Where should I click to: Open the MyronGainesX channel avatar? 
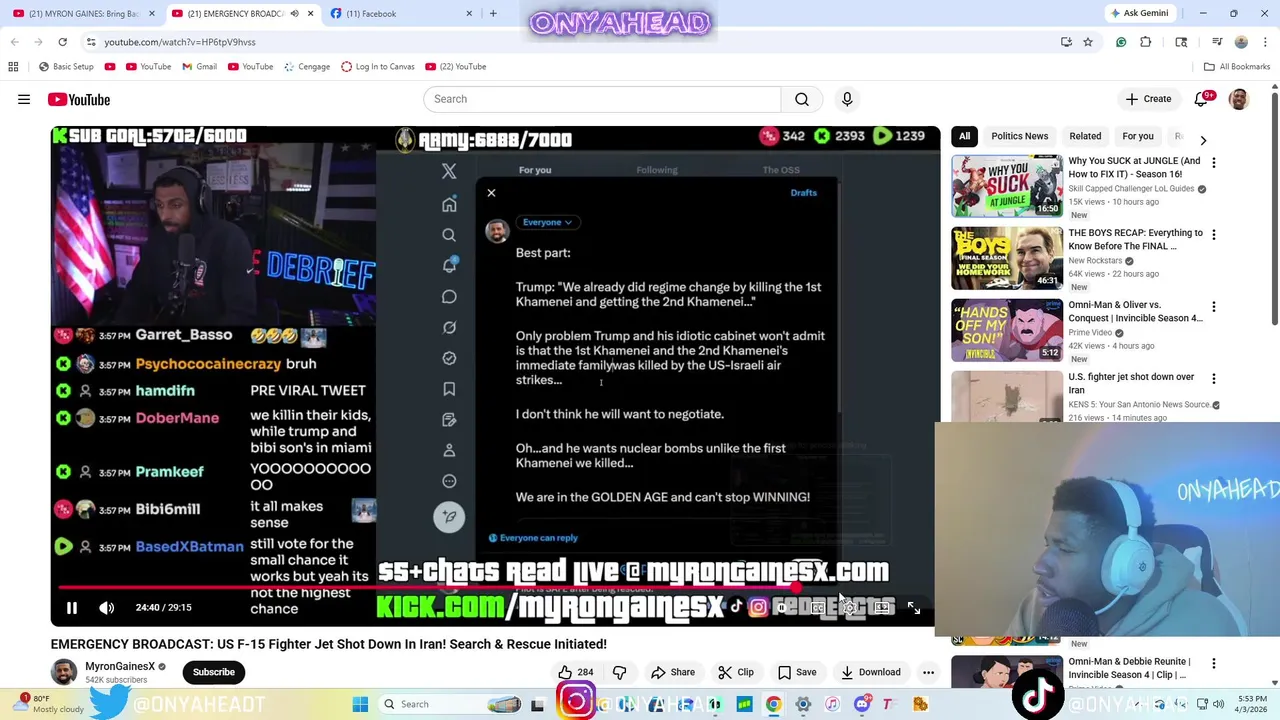tap(64, 672)
